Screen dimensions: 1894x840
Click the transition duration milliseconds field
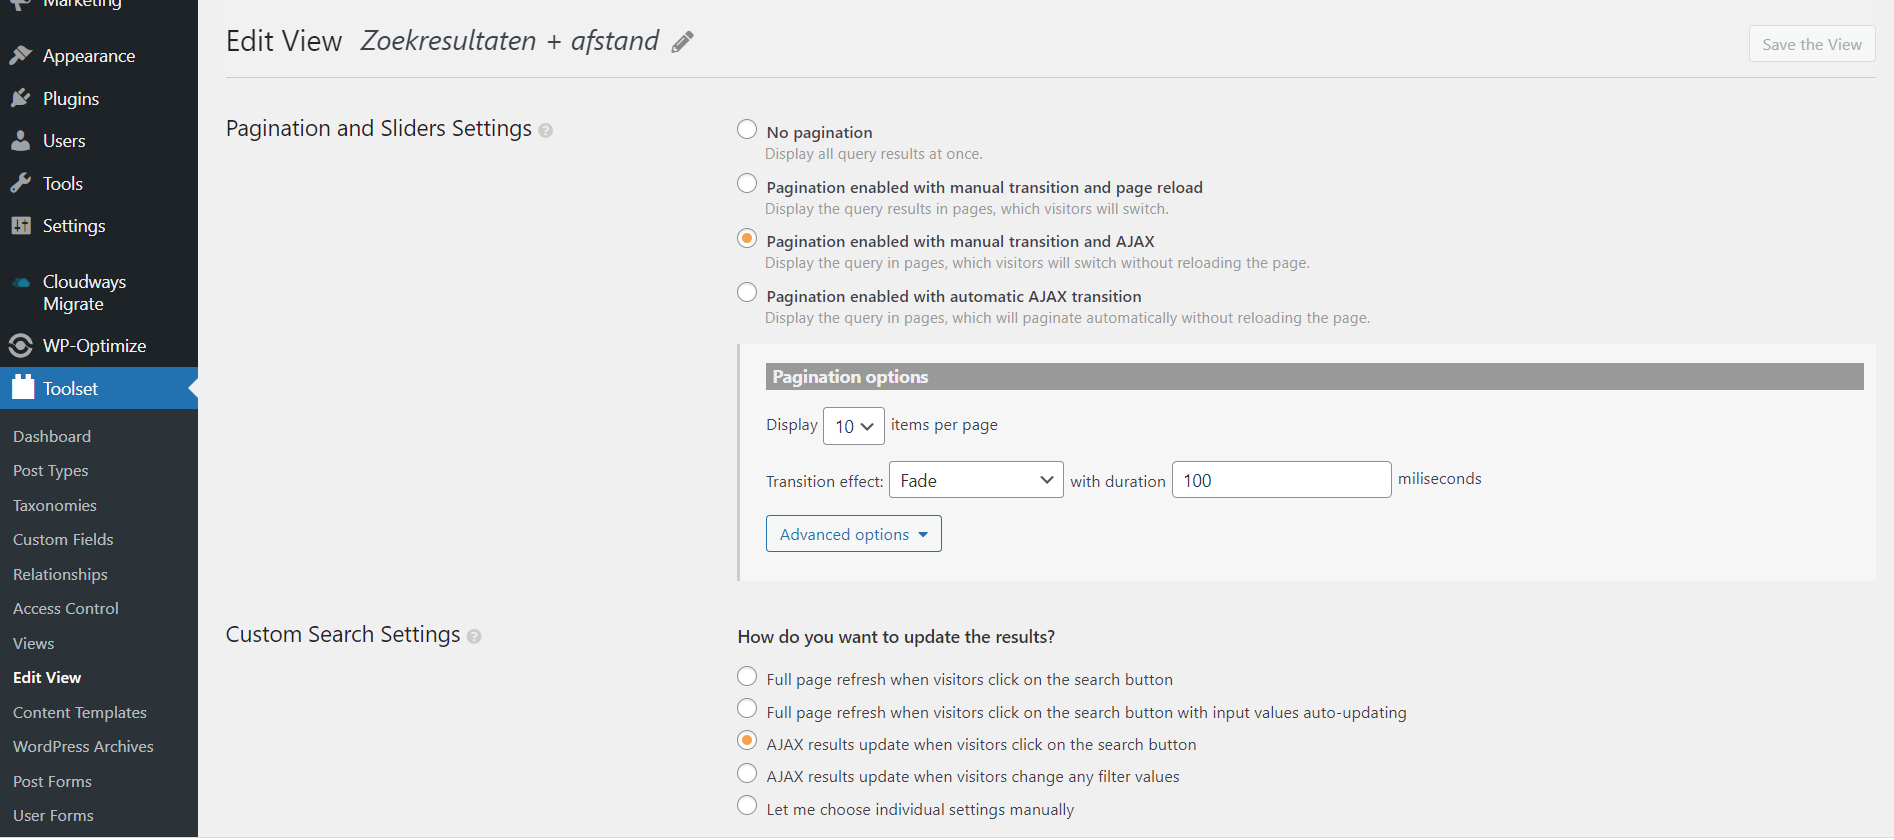[x=1281, y=480]
